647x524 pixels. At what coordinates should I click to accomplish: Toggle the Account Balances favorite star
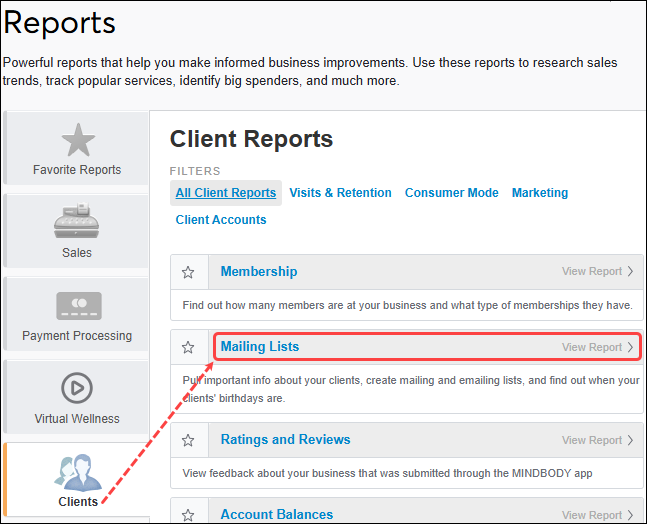click(x=188, y=515)
